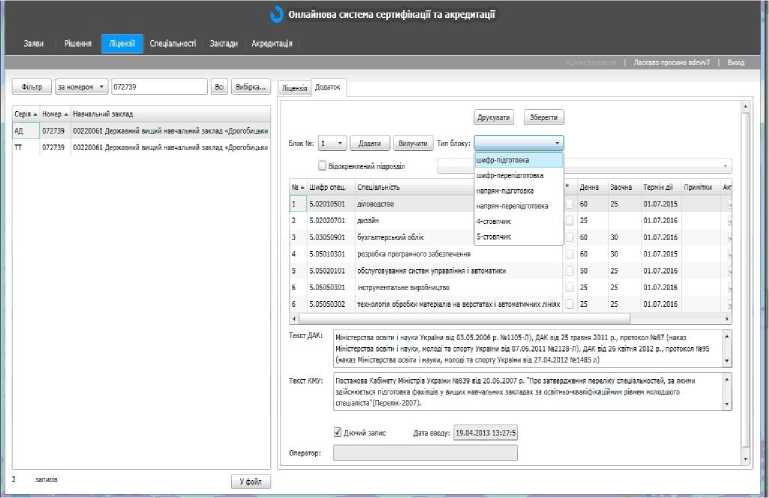This screenshot has height=498, width=769.
Task: Switch to the Спеціальності navigation tab
Action: (172, 44)
